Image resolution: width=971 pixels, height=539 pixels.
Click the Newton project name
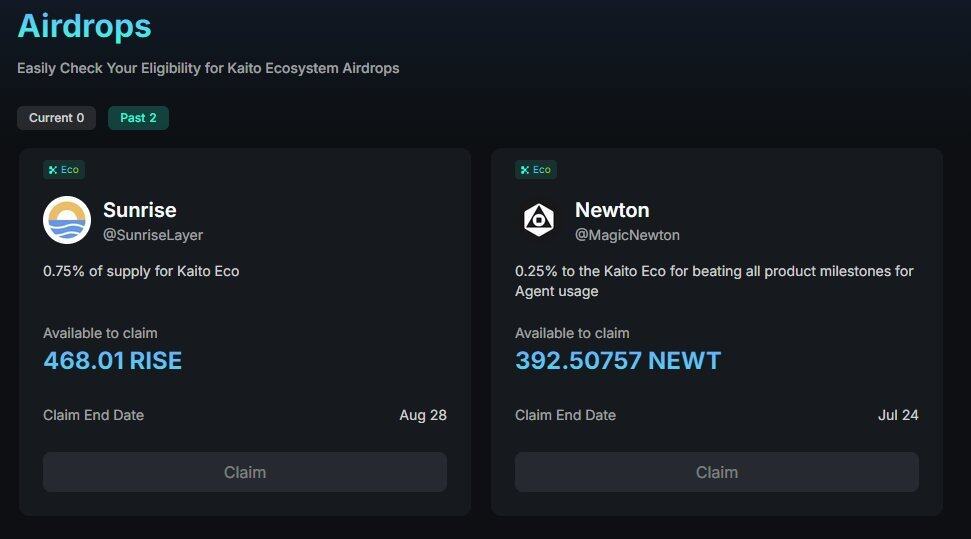point(612,210)
